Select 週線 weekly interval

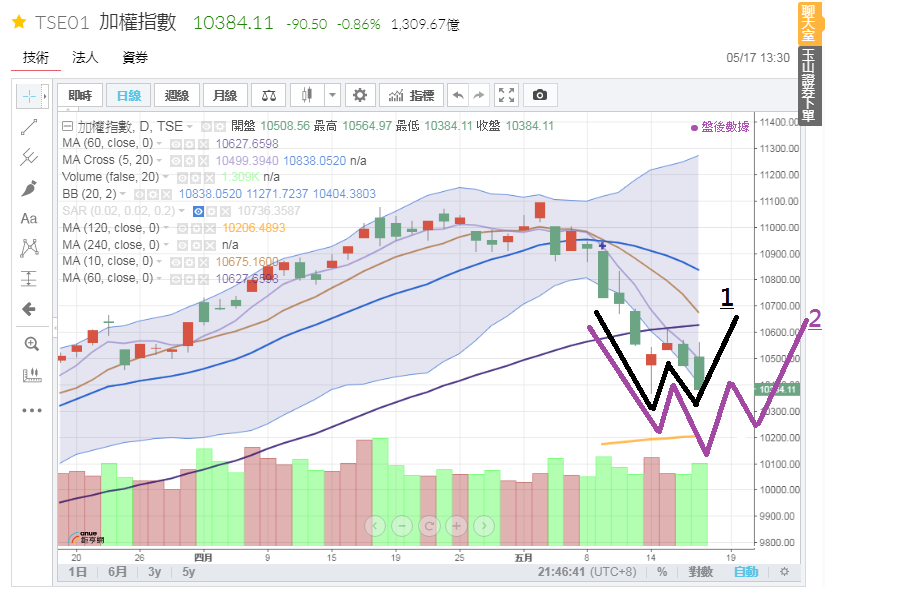coord(177,95)
